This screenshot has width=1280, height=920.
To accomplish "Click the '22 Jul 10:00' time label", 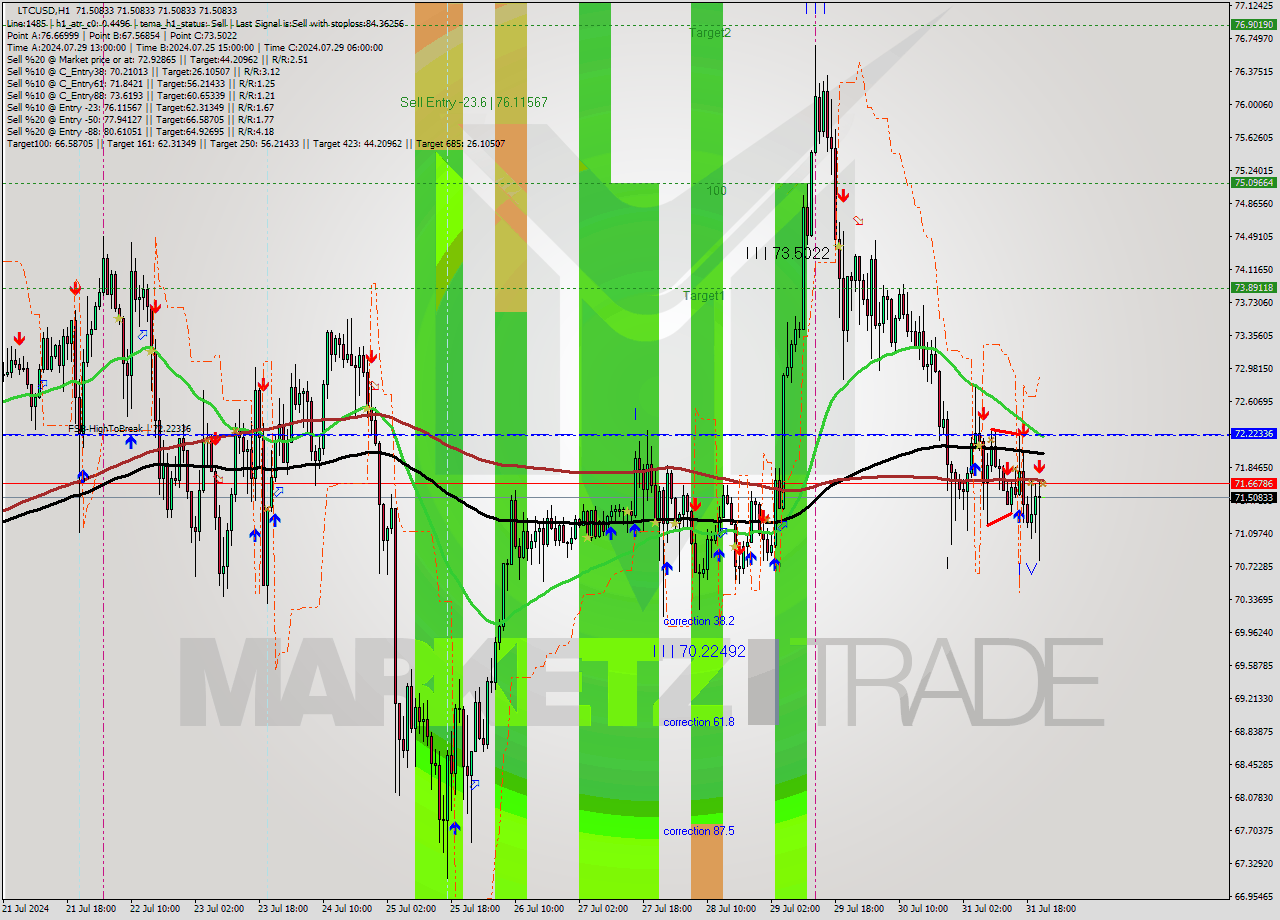I will click(154, 909).
